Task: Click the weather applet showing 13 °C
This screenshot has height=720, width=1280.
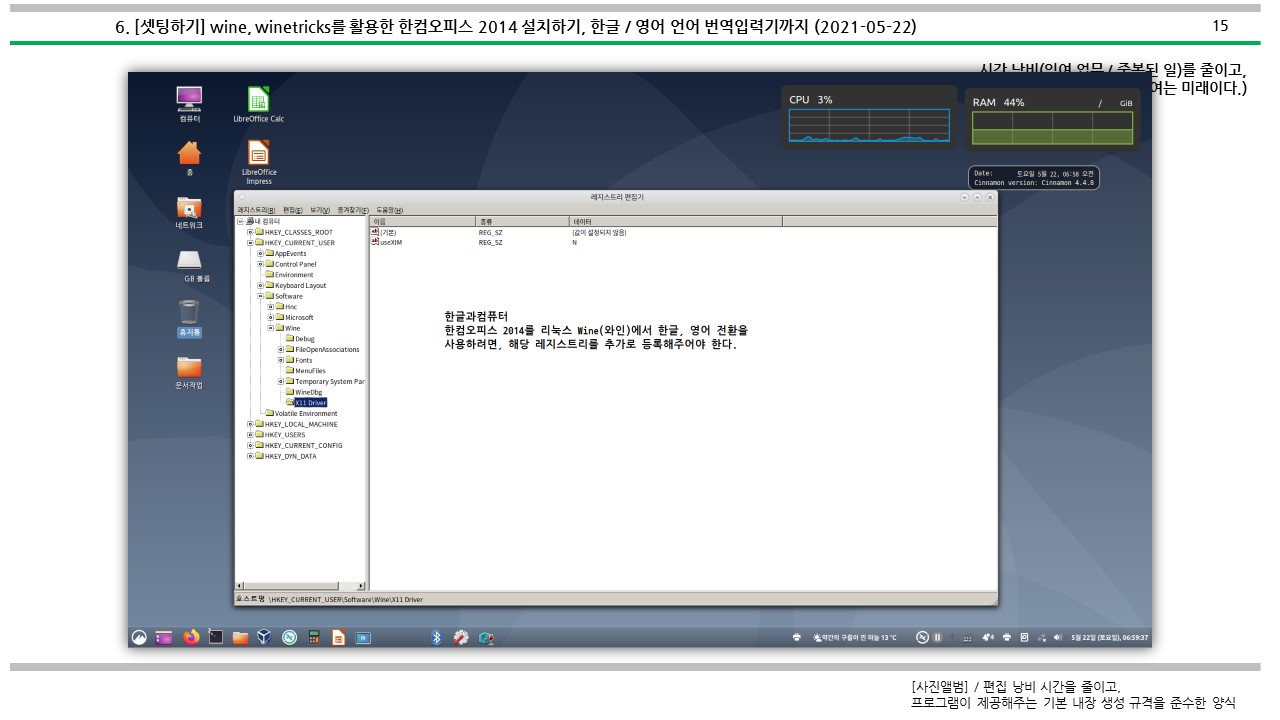Action: click(x=856, y=637)
